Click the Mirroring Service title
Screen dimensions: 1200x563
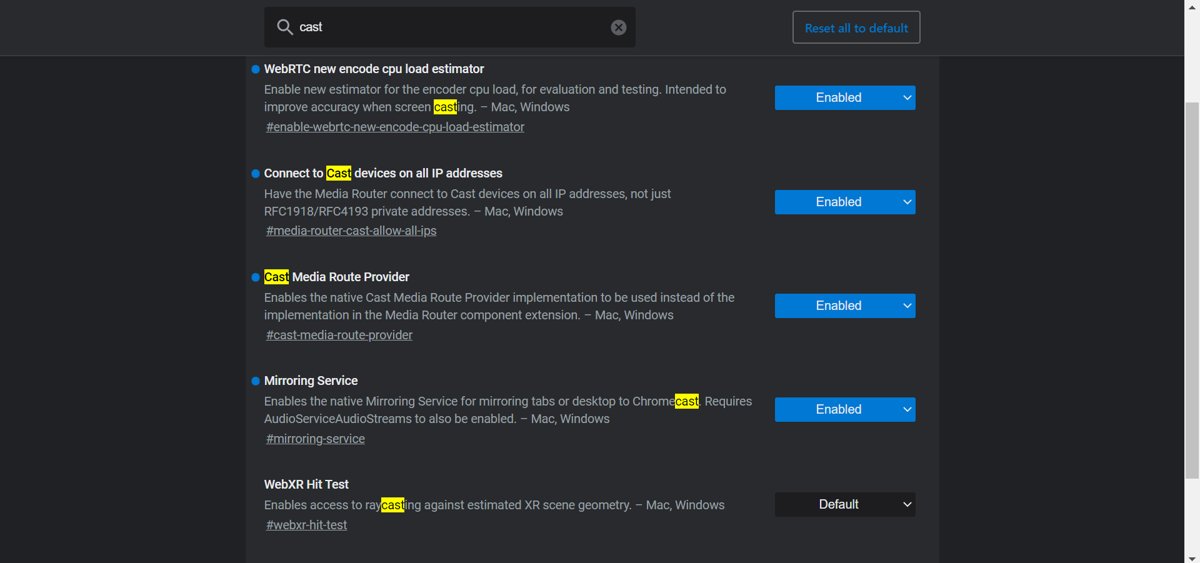[311, 381]
